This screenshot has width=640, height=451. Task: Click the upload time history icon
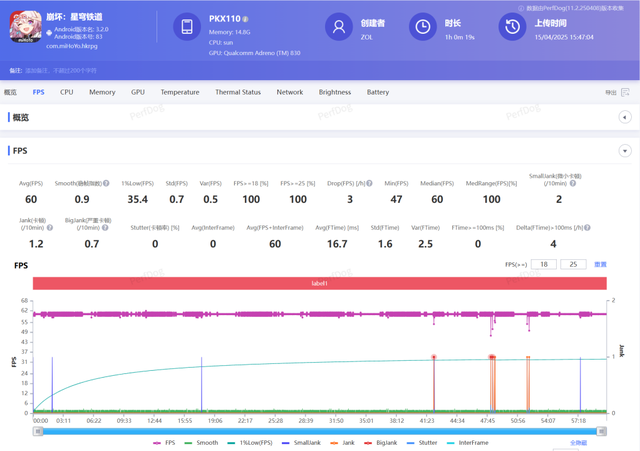[x=512, y=27]
